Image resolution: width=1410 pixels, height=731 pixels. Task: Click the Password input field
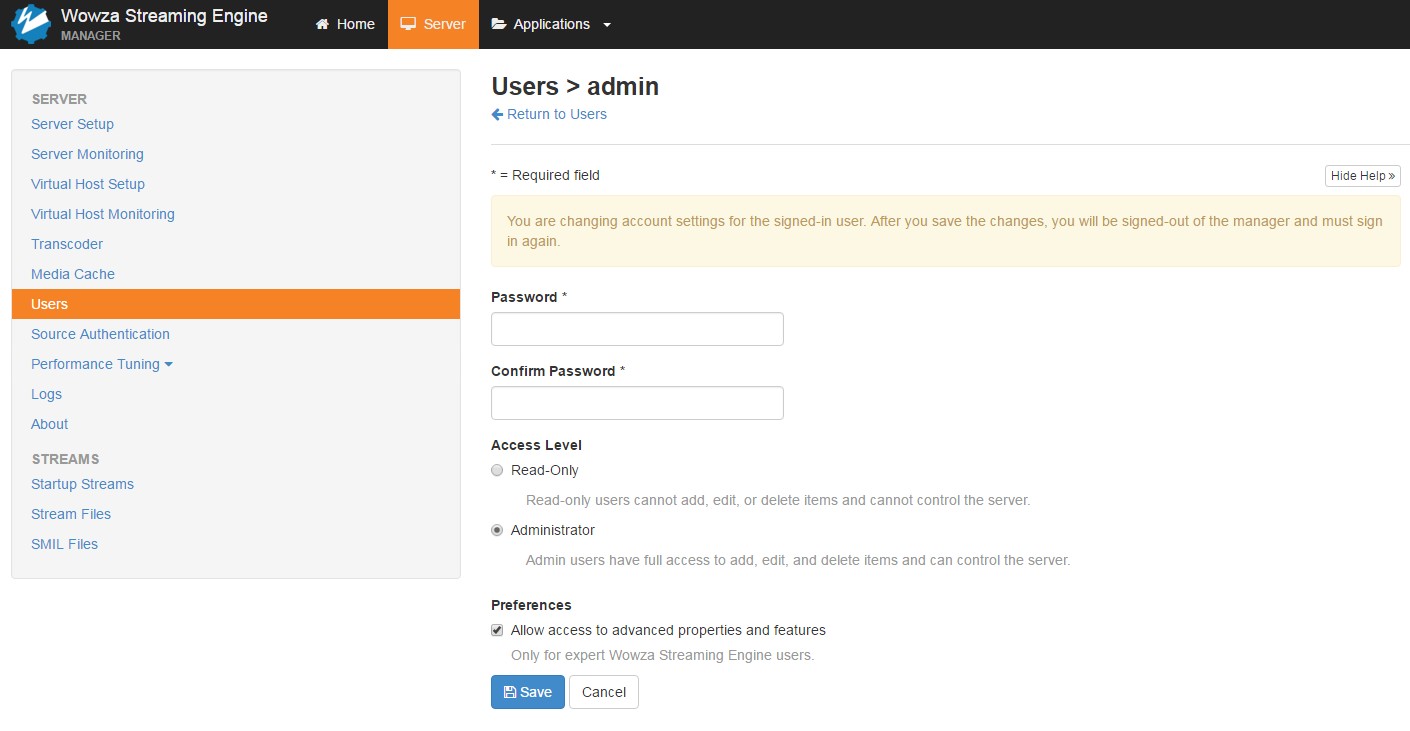point(637,329)
